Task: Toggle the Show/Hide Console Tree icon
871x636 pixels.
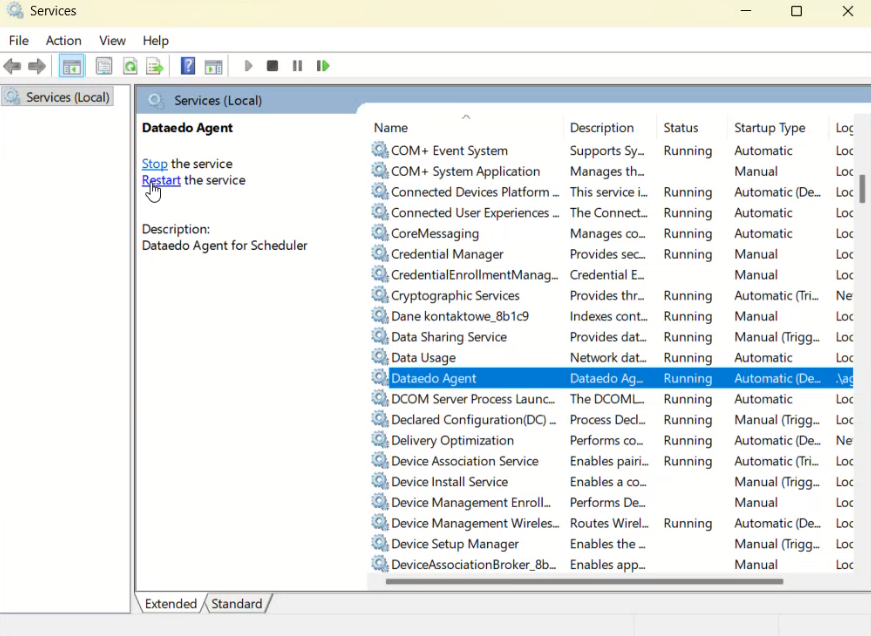Action: (x=72, y=67)
